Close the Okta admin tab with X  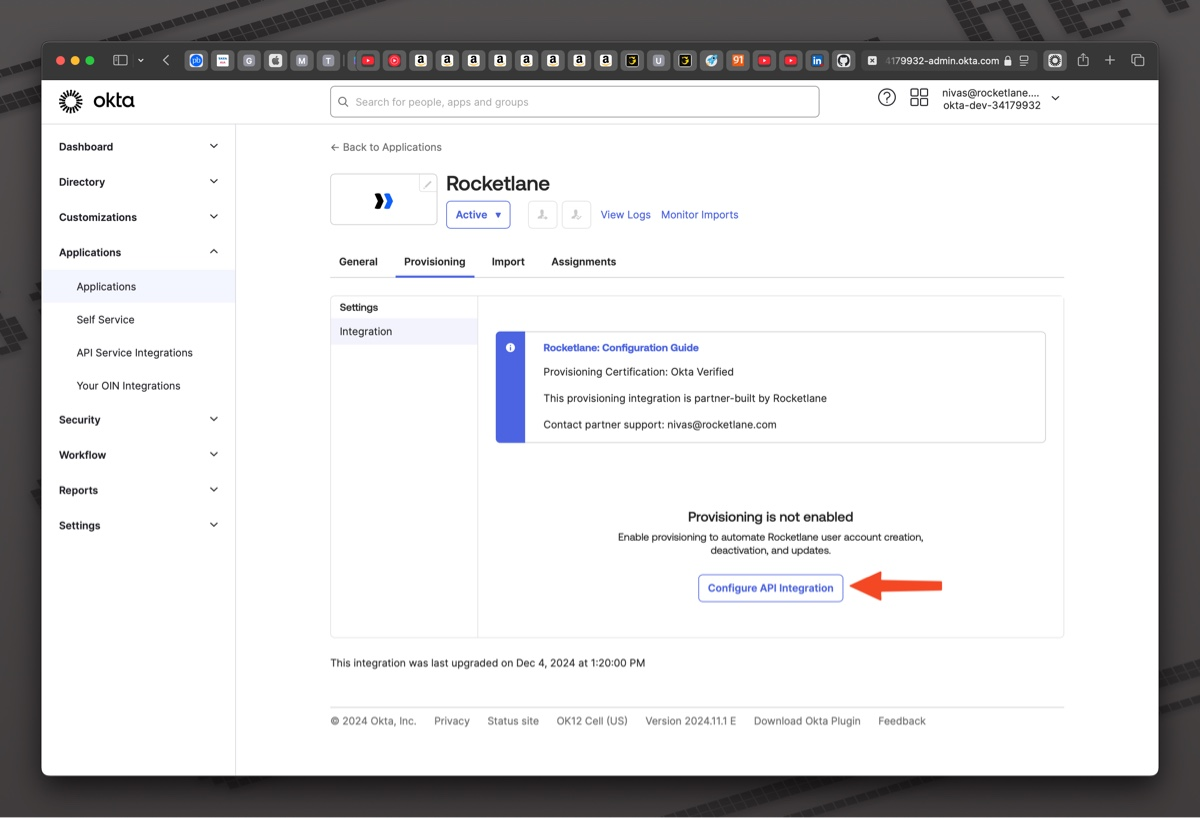click(x=872, y=61)
